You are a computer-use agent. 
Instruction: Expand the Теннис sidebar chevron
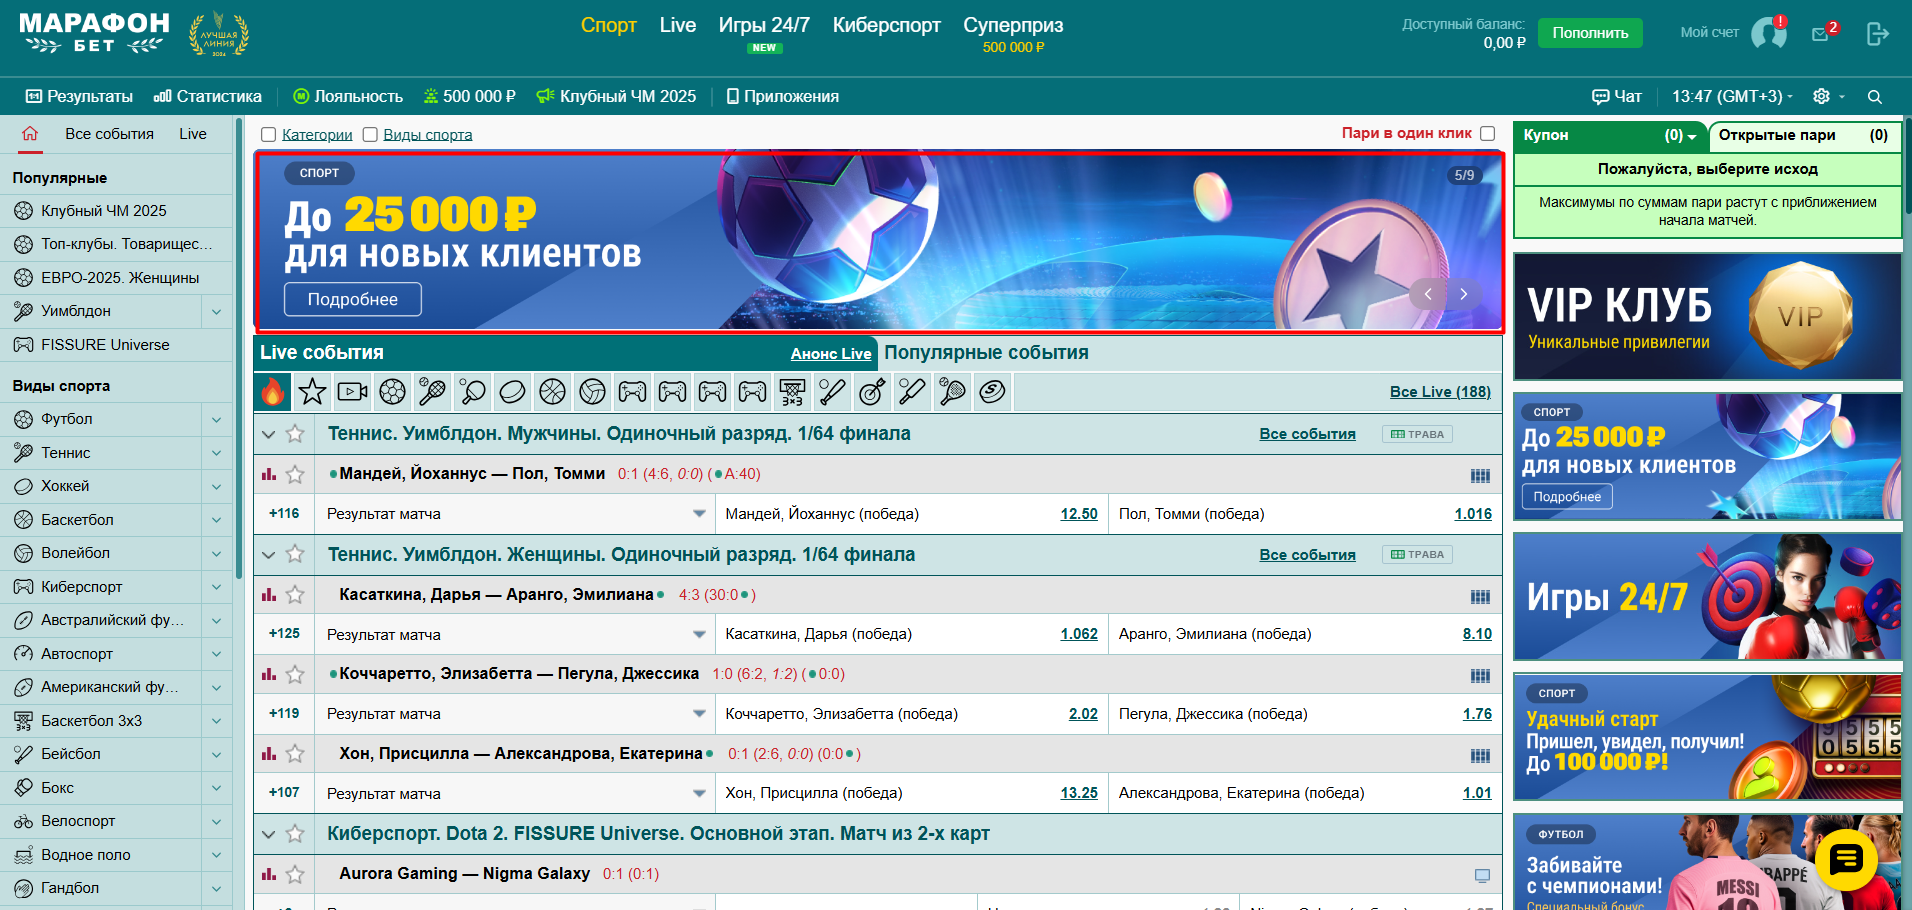(216, 453)
